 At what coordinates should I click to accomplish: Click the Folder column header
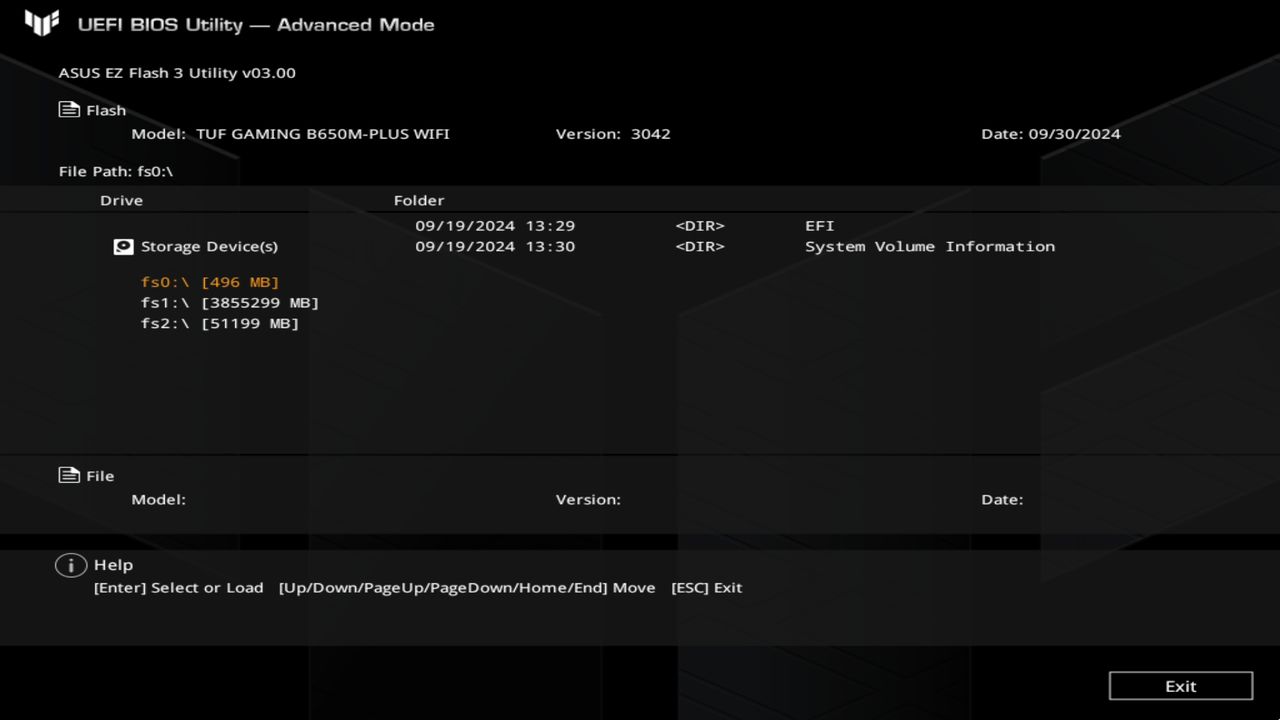[419, 200]
